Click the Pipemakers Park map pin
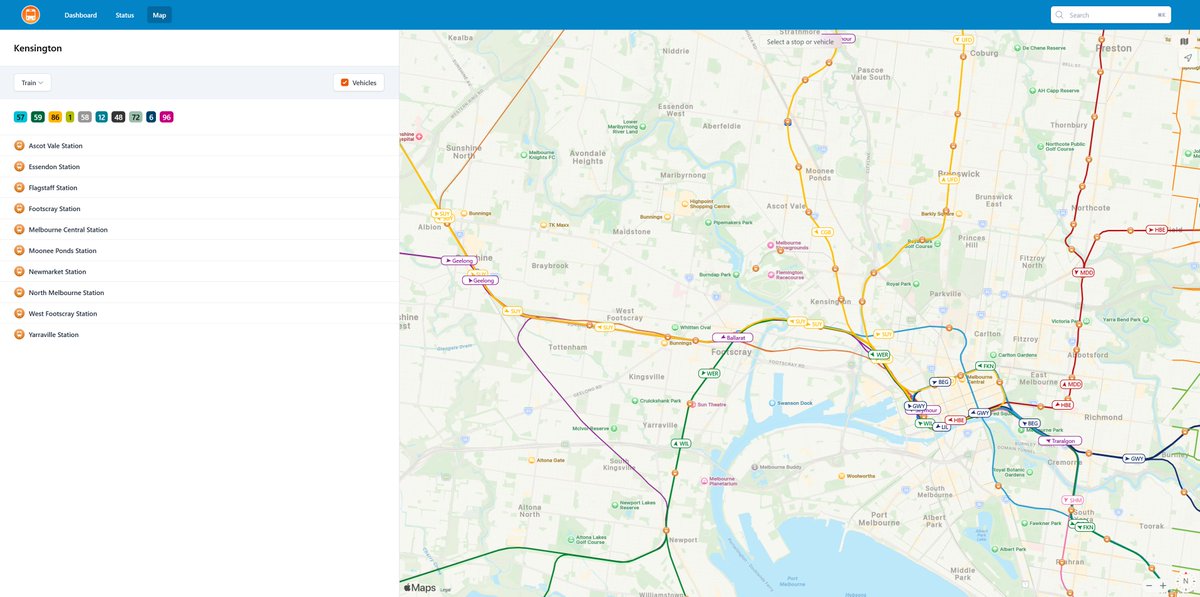Screen dimensions: 1200x597 (706, 222)
